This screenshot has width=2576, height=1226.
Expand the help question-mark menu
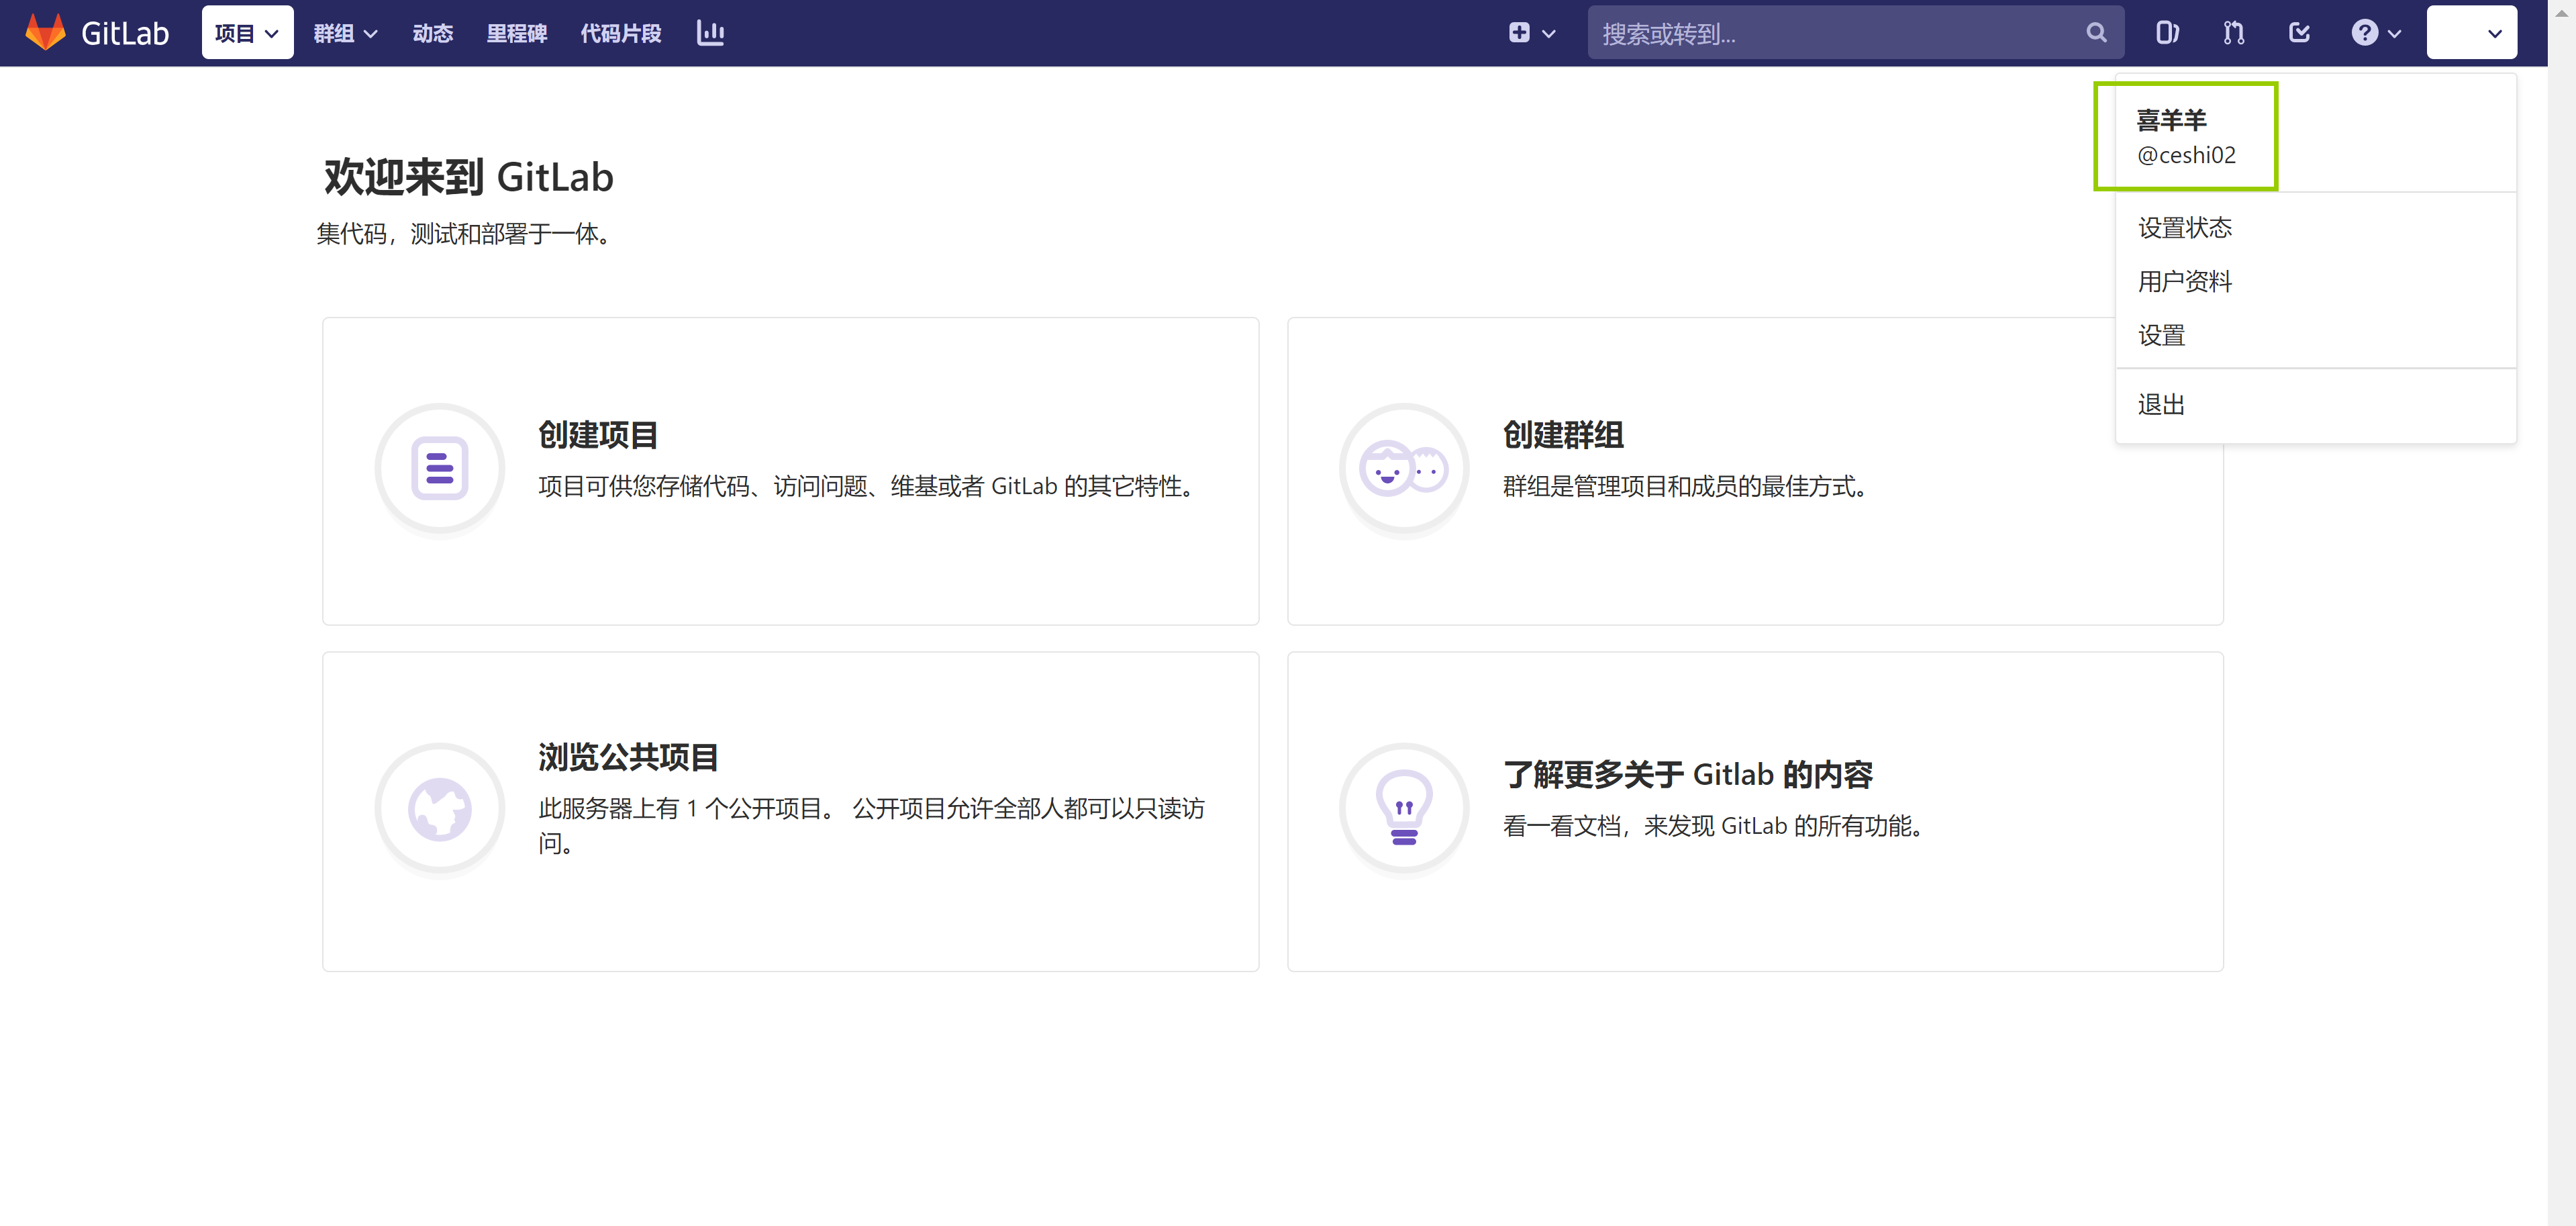click(2376, 33)
